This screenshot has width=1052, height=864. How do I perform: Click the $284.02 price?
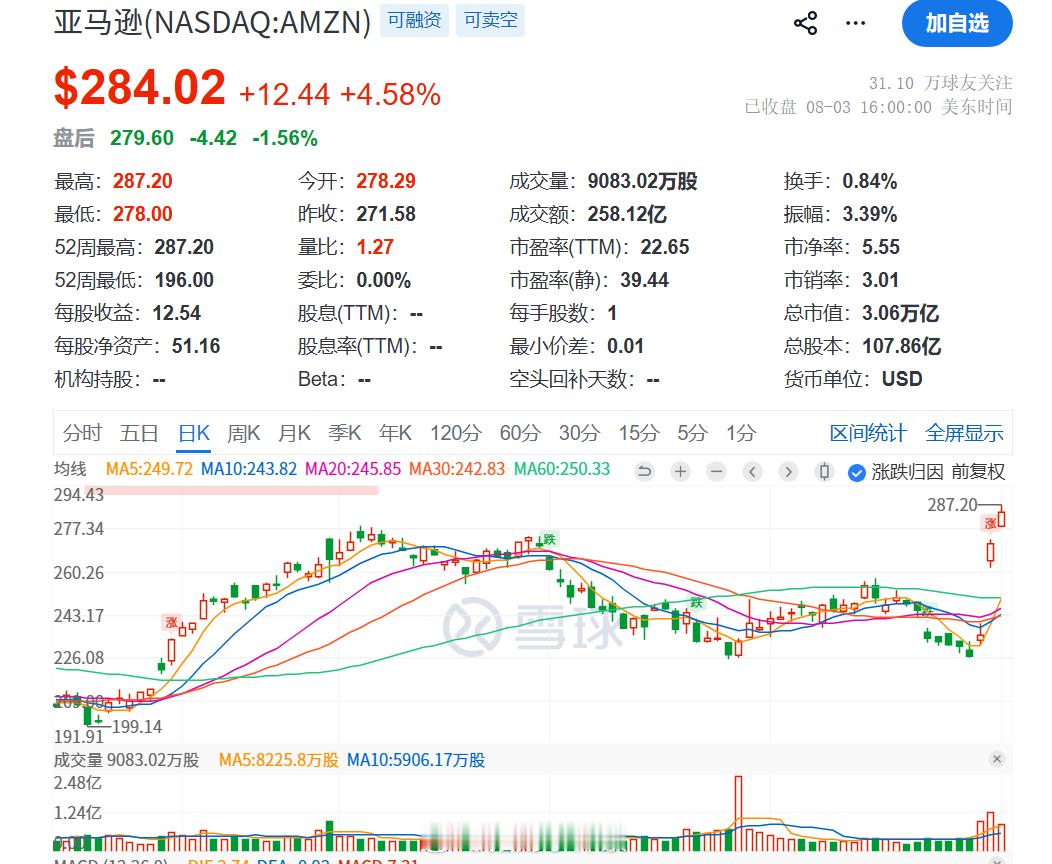click(140, 87)
